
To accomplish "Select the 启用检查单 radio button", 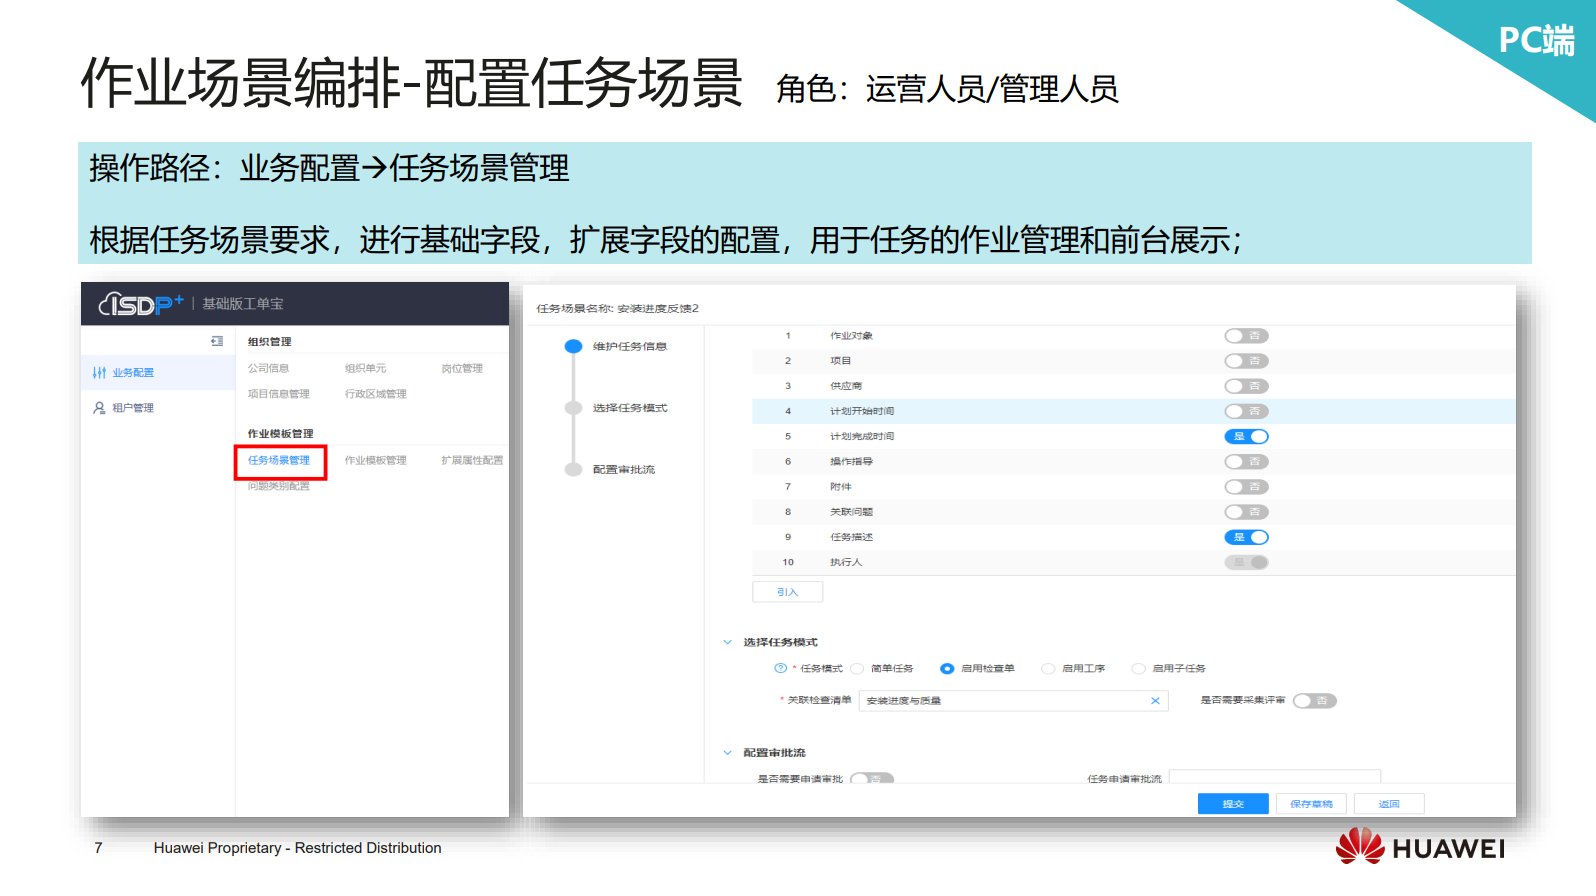I will [947, 669].
